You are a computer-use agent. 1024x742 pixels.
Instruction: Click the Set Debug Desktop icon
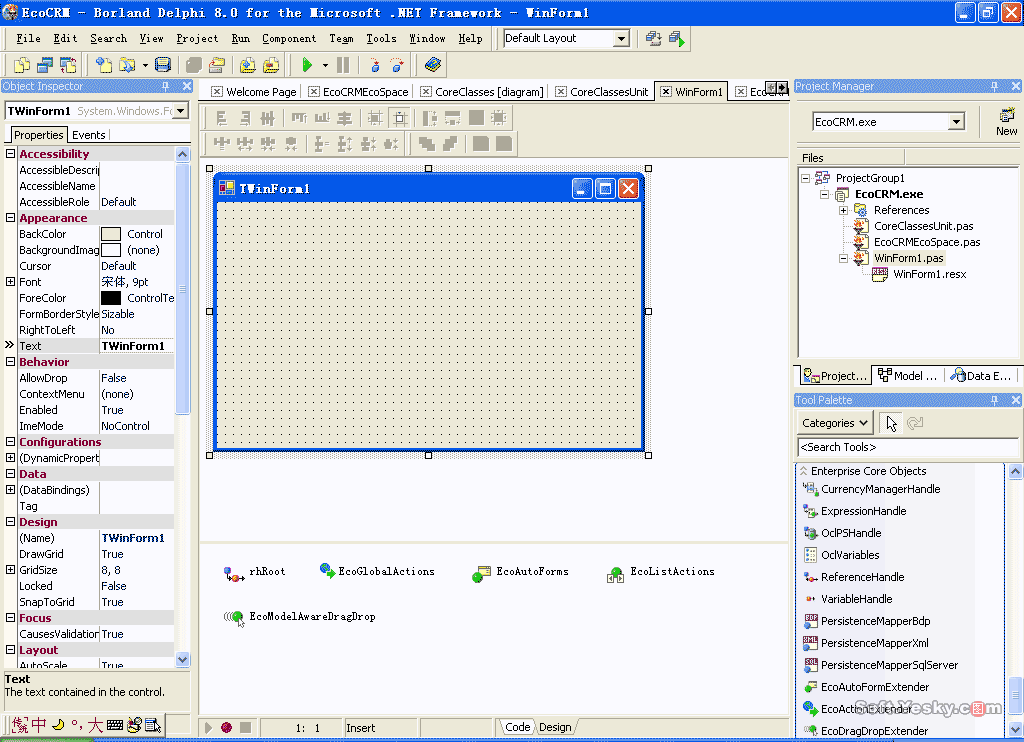(677, 39)
